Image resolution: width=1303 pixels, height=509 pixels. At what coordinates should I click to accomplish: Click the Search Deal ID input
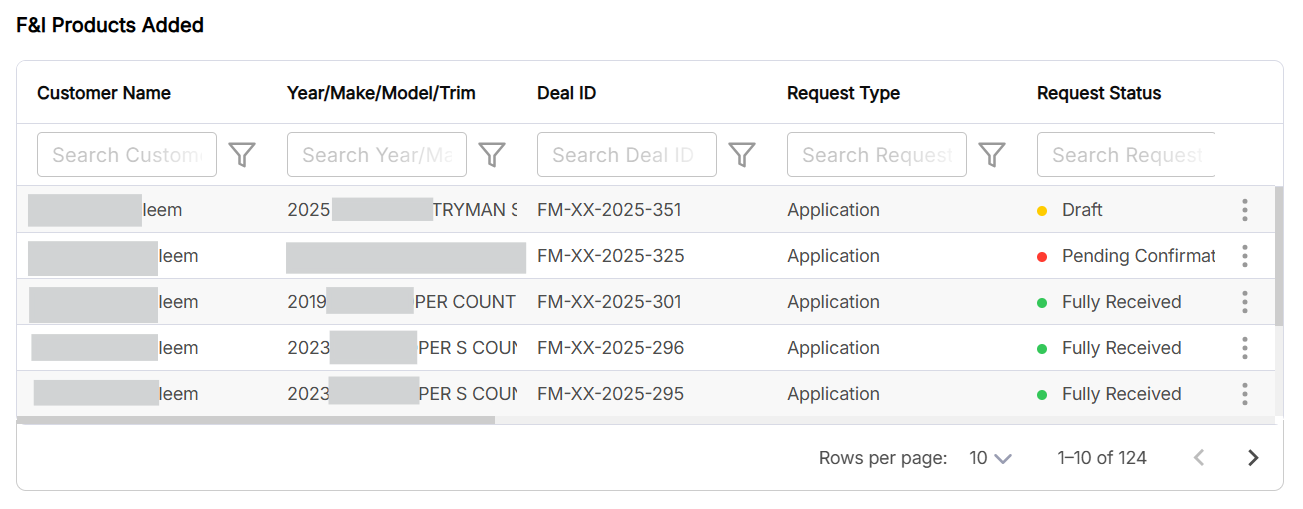click(x=626, y=155)
